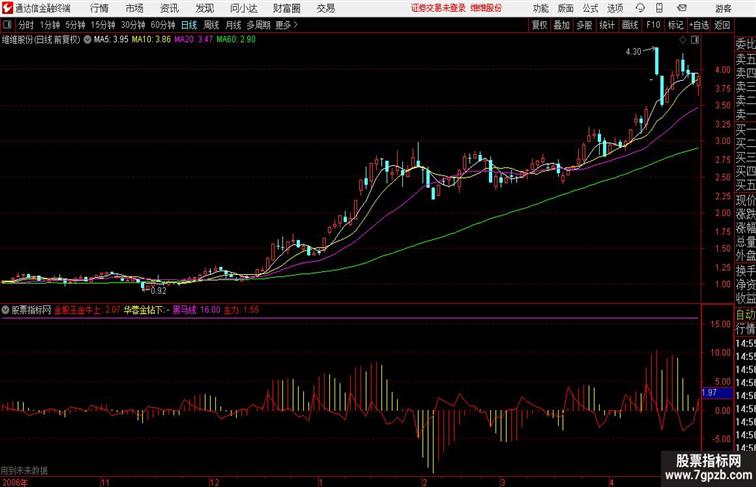Open the 选项 menu
Viewport: 756px width, 487px height.
point(615,8)
